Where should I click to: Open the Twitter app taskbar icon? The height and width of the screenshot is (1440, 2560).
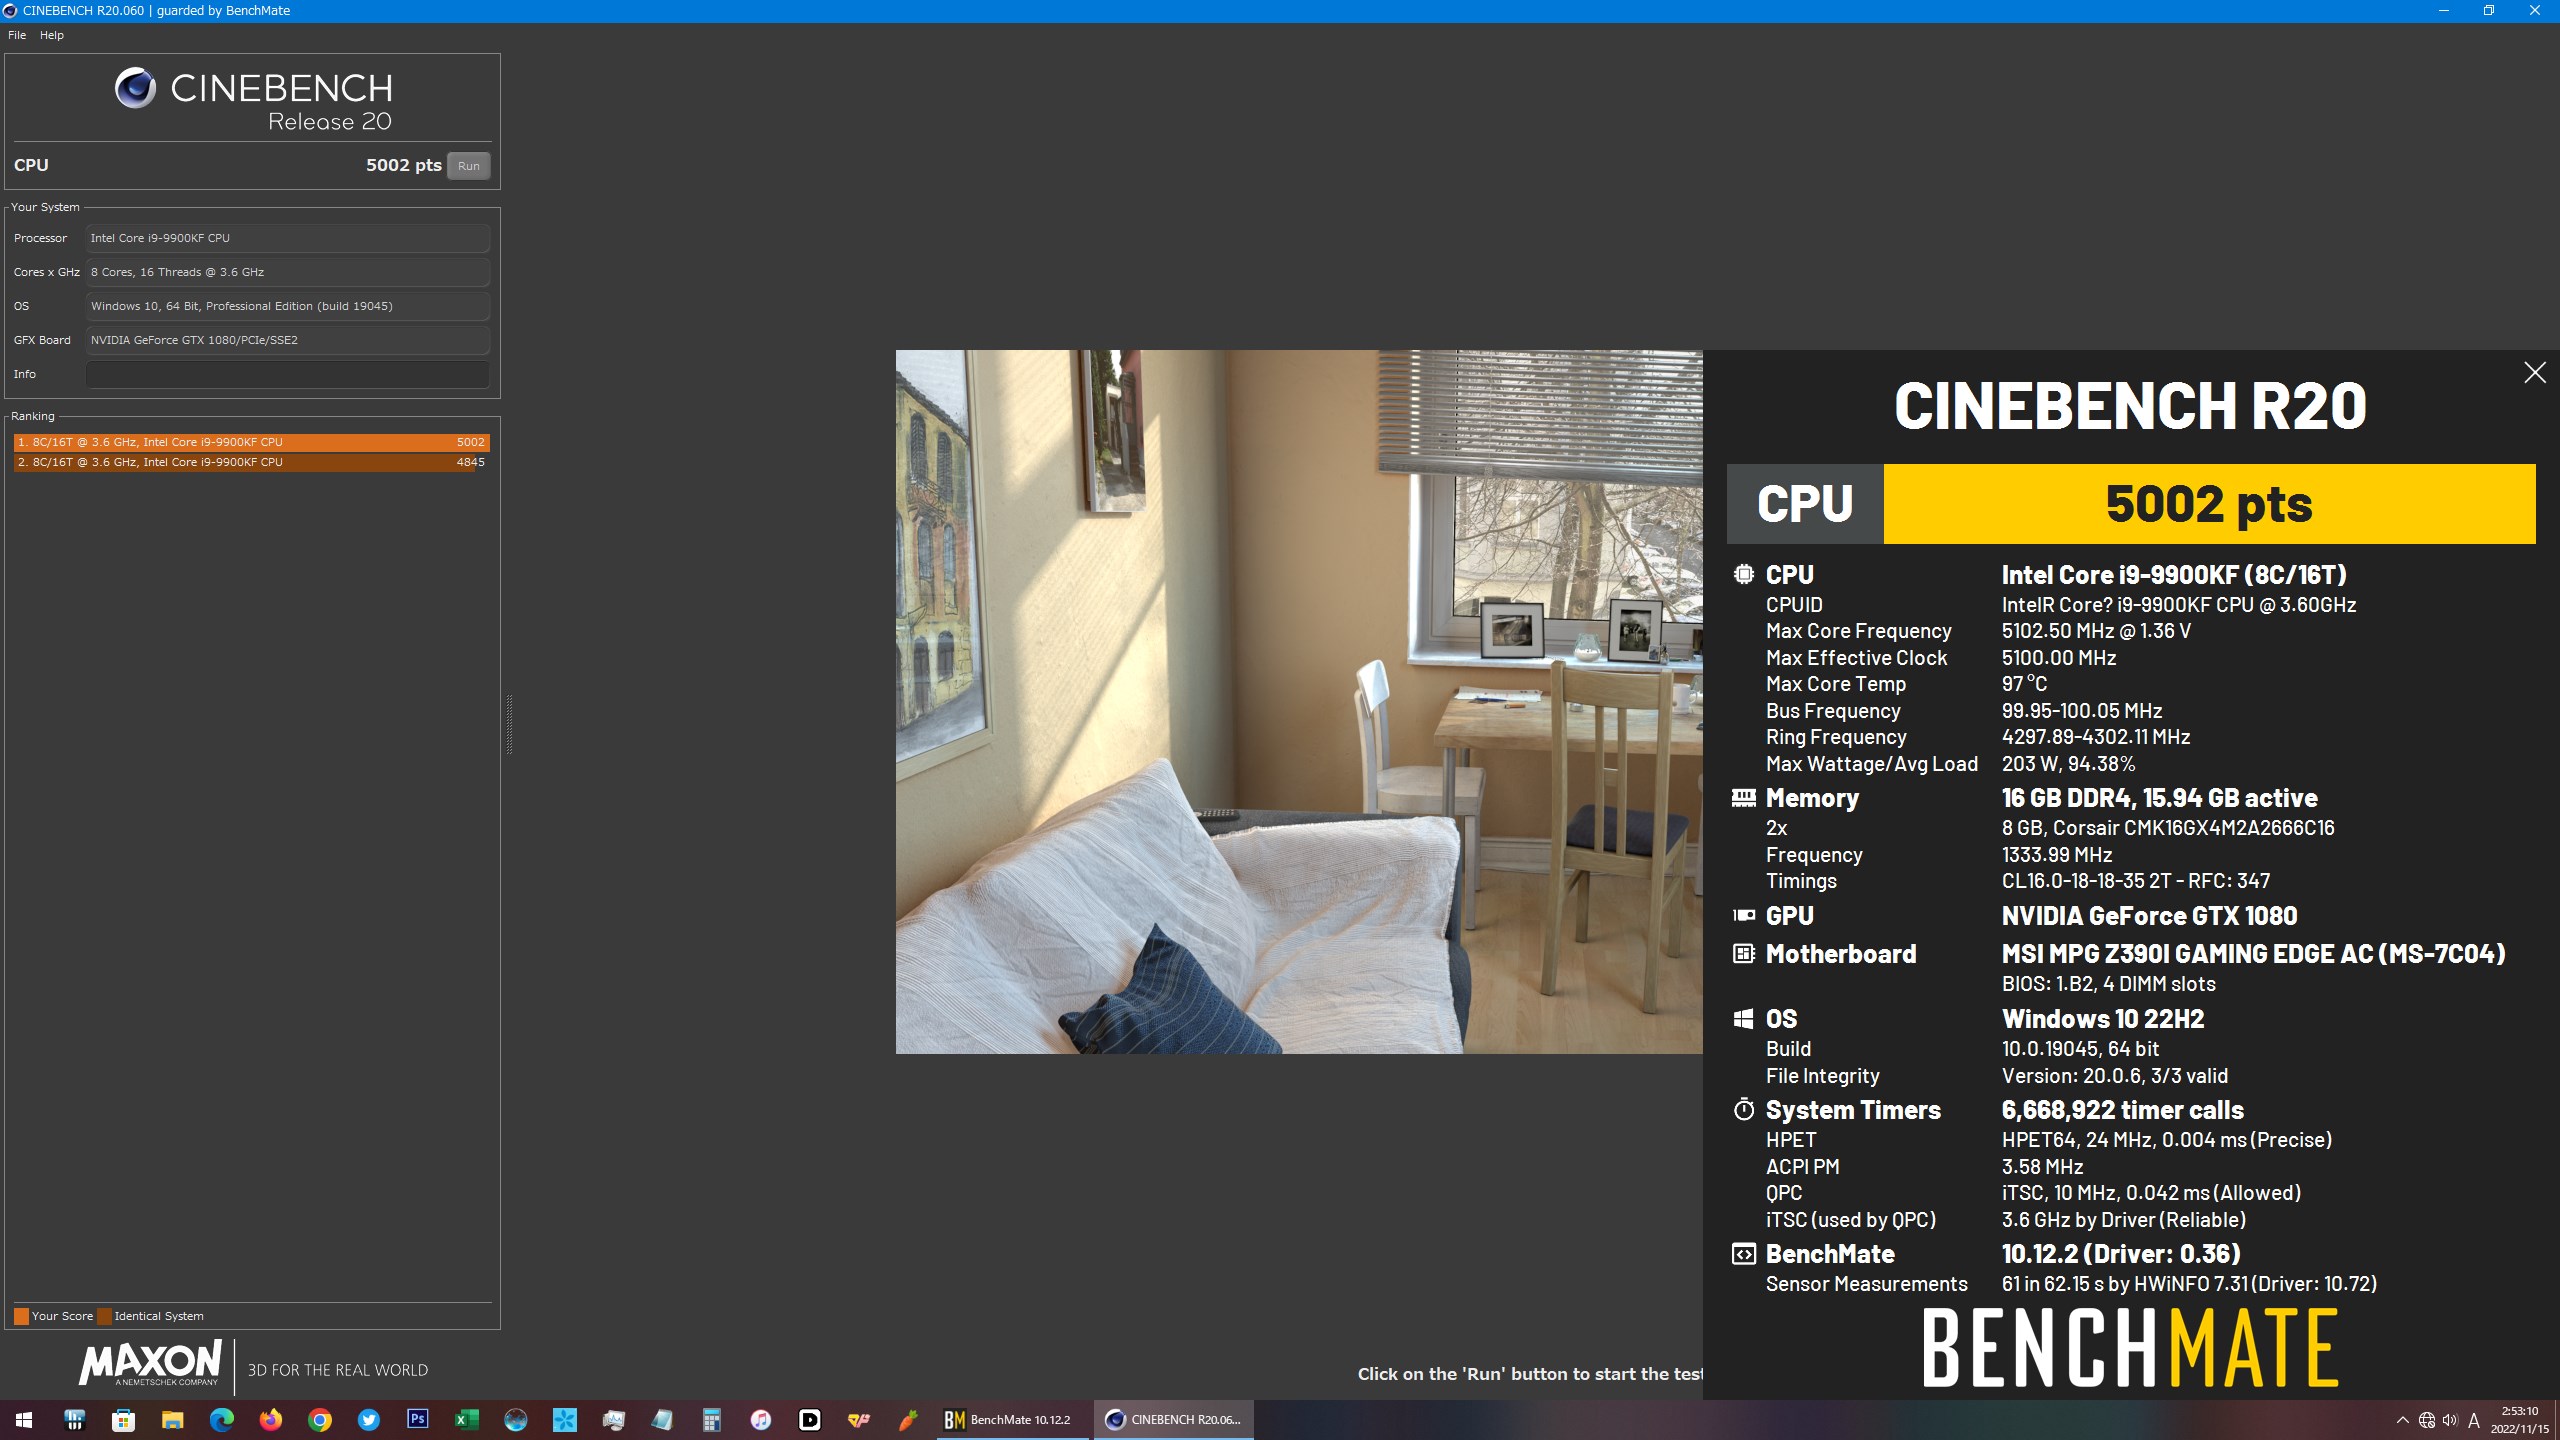(x=368, y=1420)
